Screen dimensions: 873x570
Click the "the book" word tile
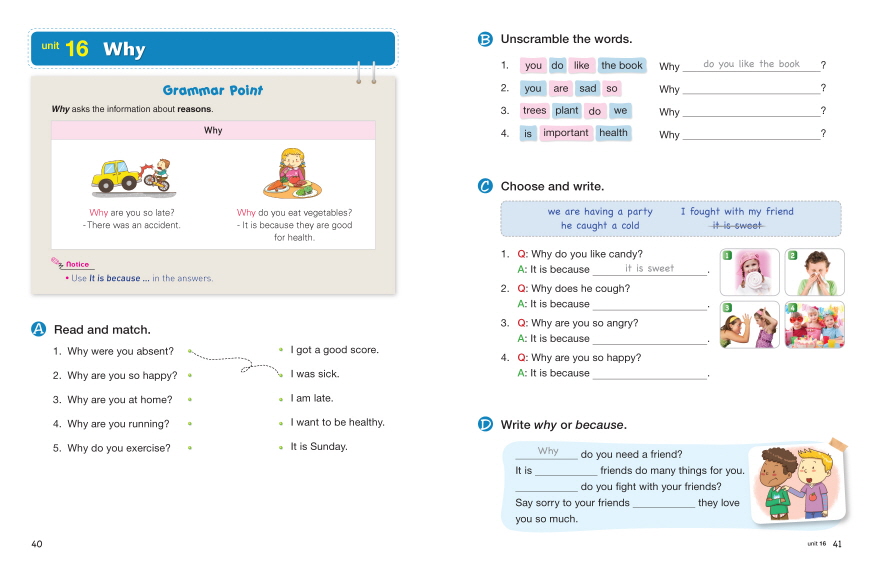[622, 66]
